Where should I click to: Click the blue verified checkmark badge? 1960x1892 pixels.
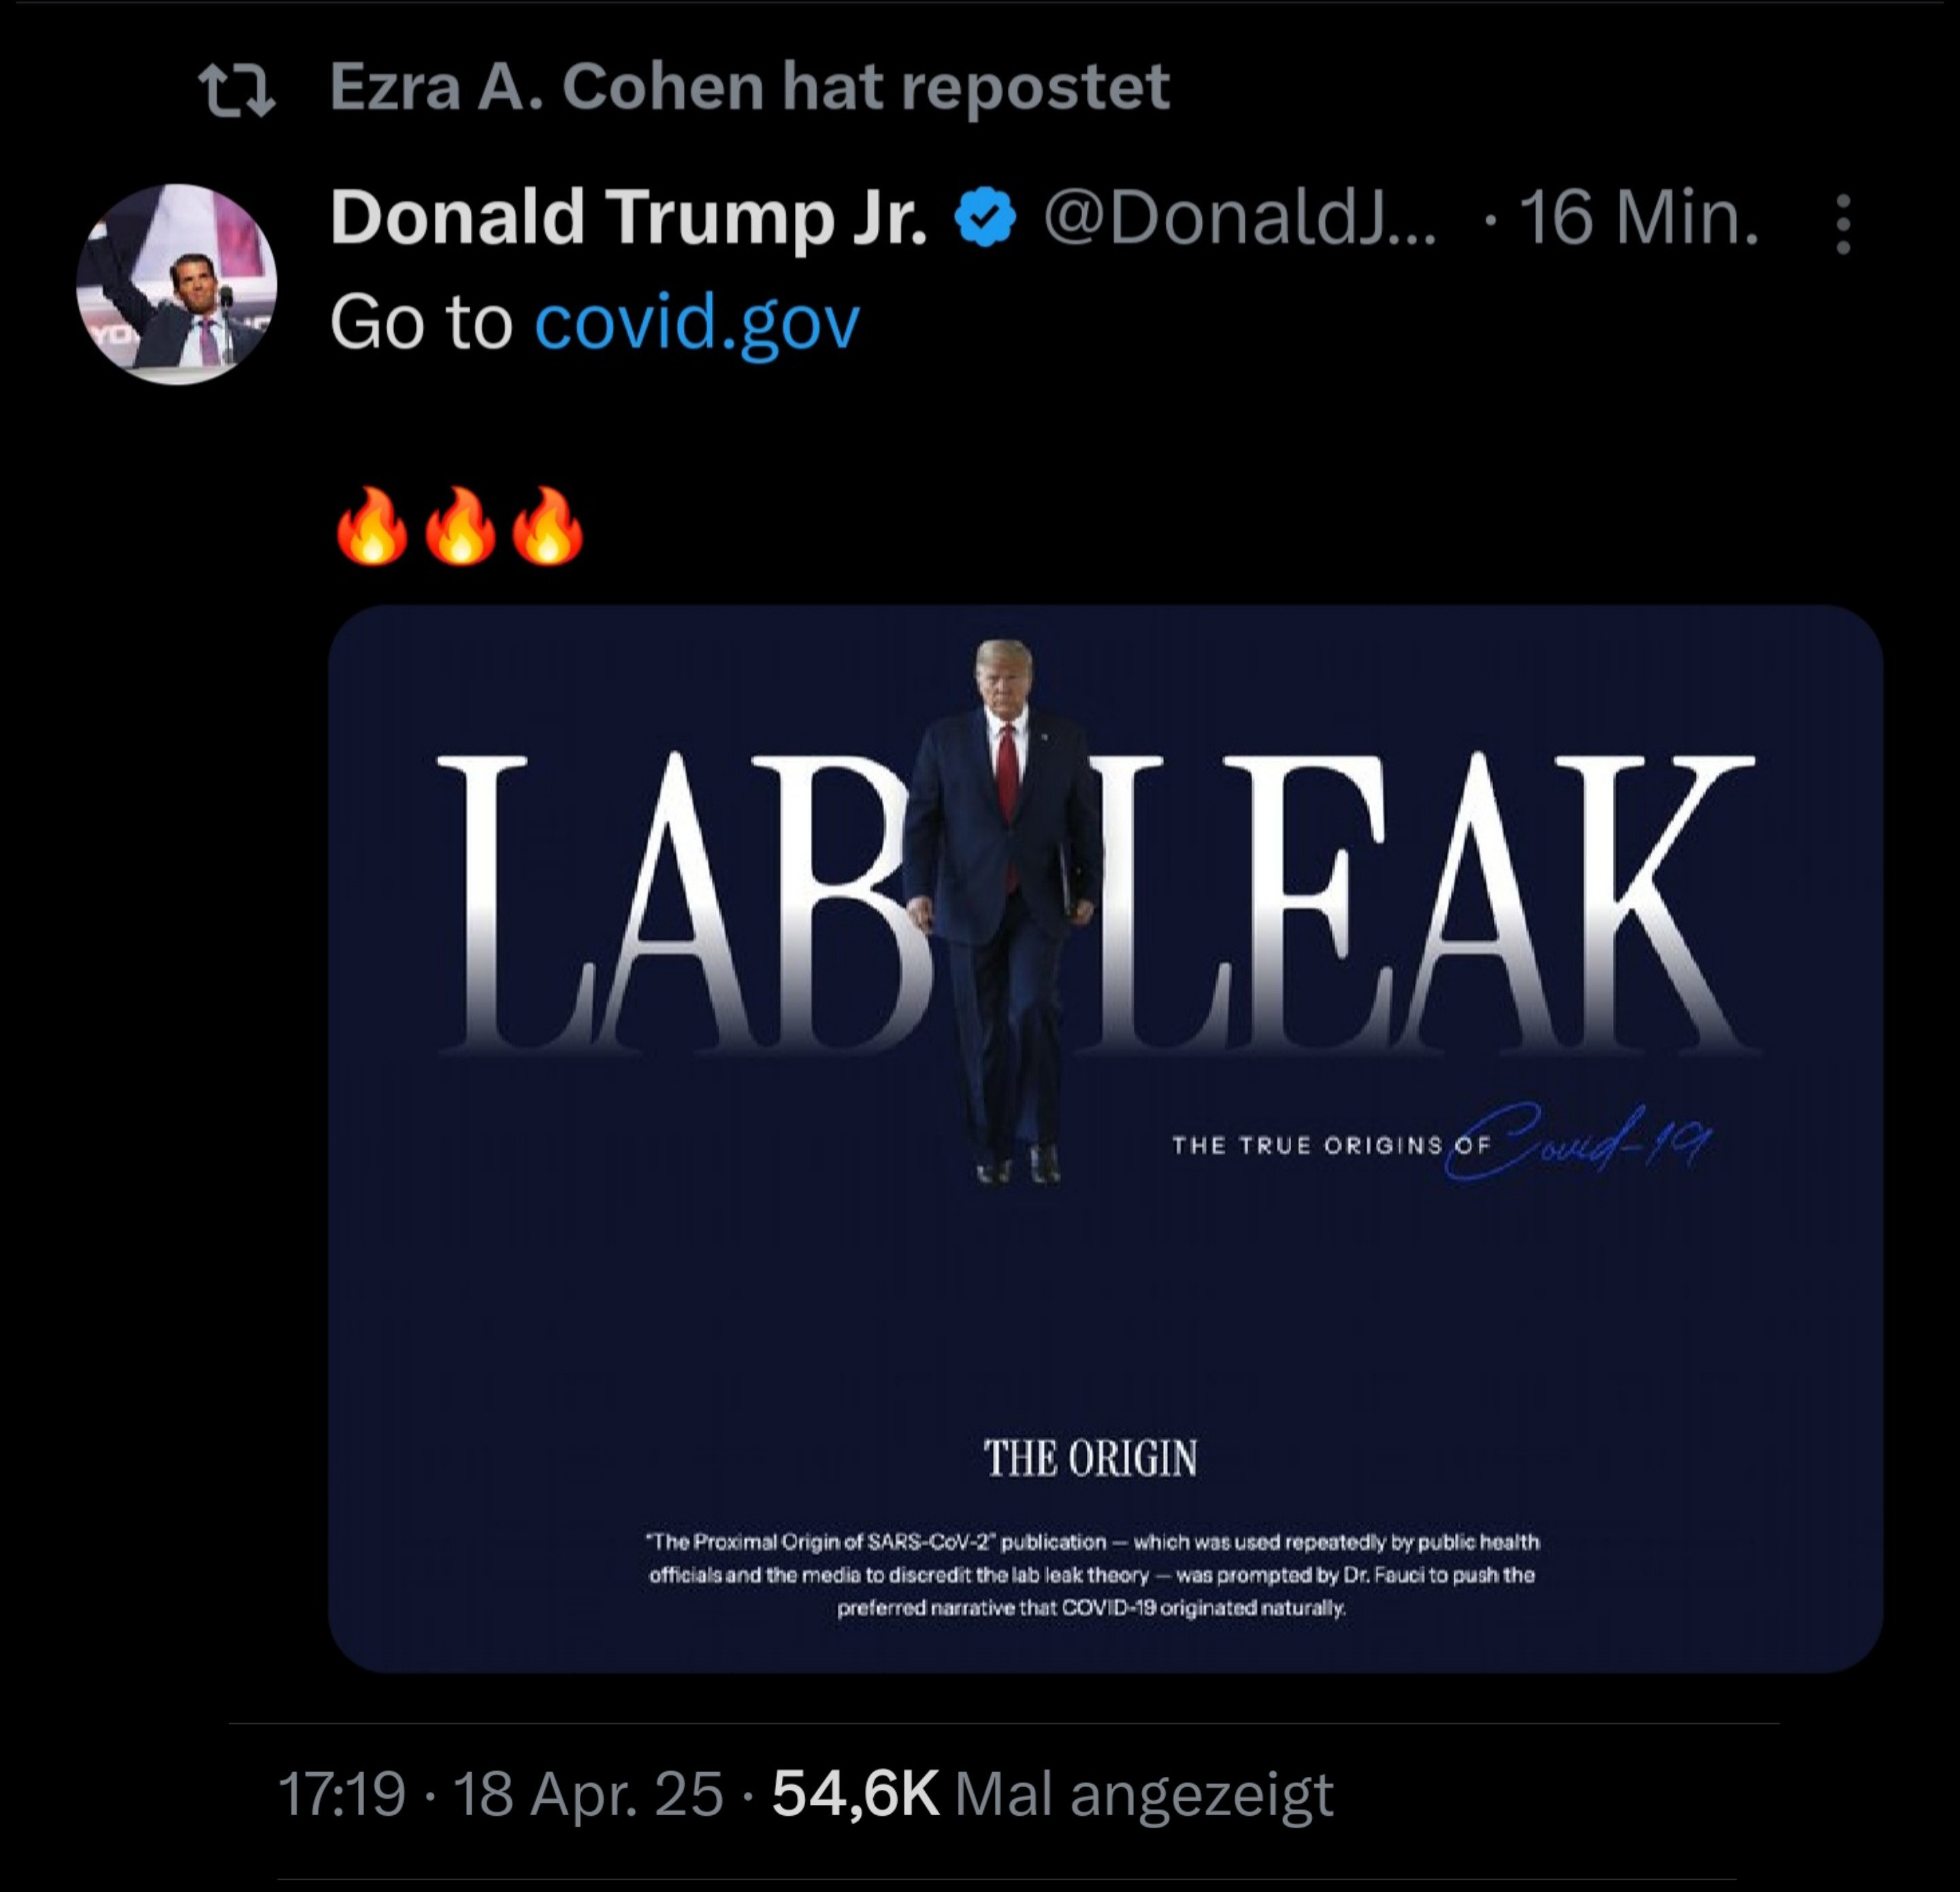(985, 217)
